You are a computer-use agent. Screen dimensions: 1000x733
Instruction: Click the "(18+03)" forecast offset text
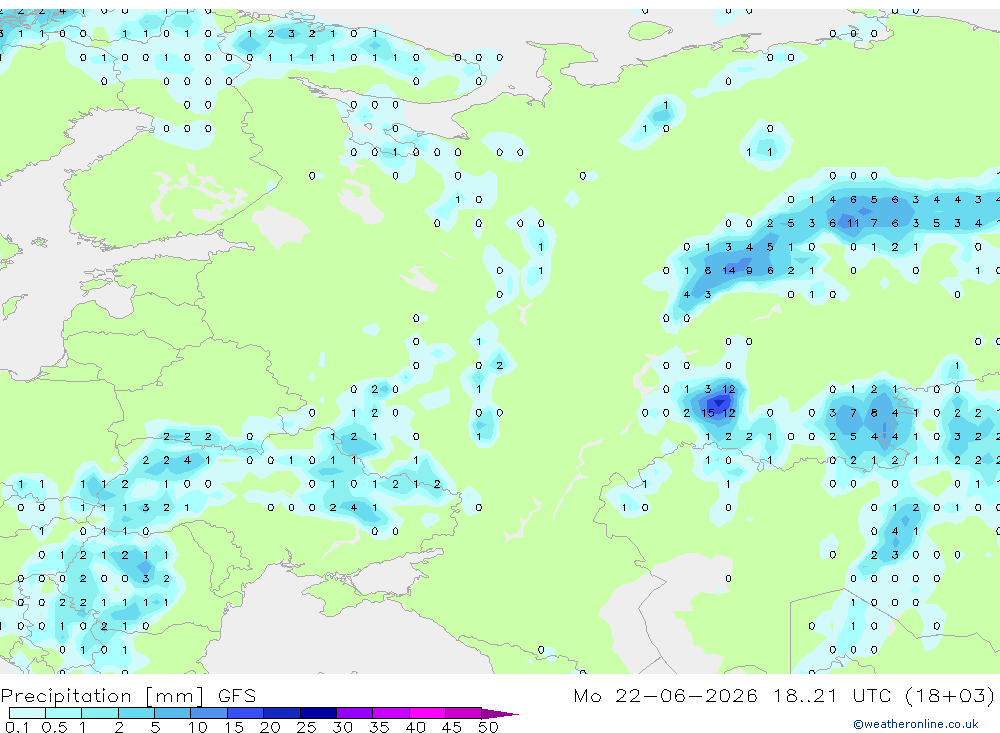pyautogui.click(x=950, y=695)
